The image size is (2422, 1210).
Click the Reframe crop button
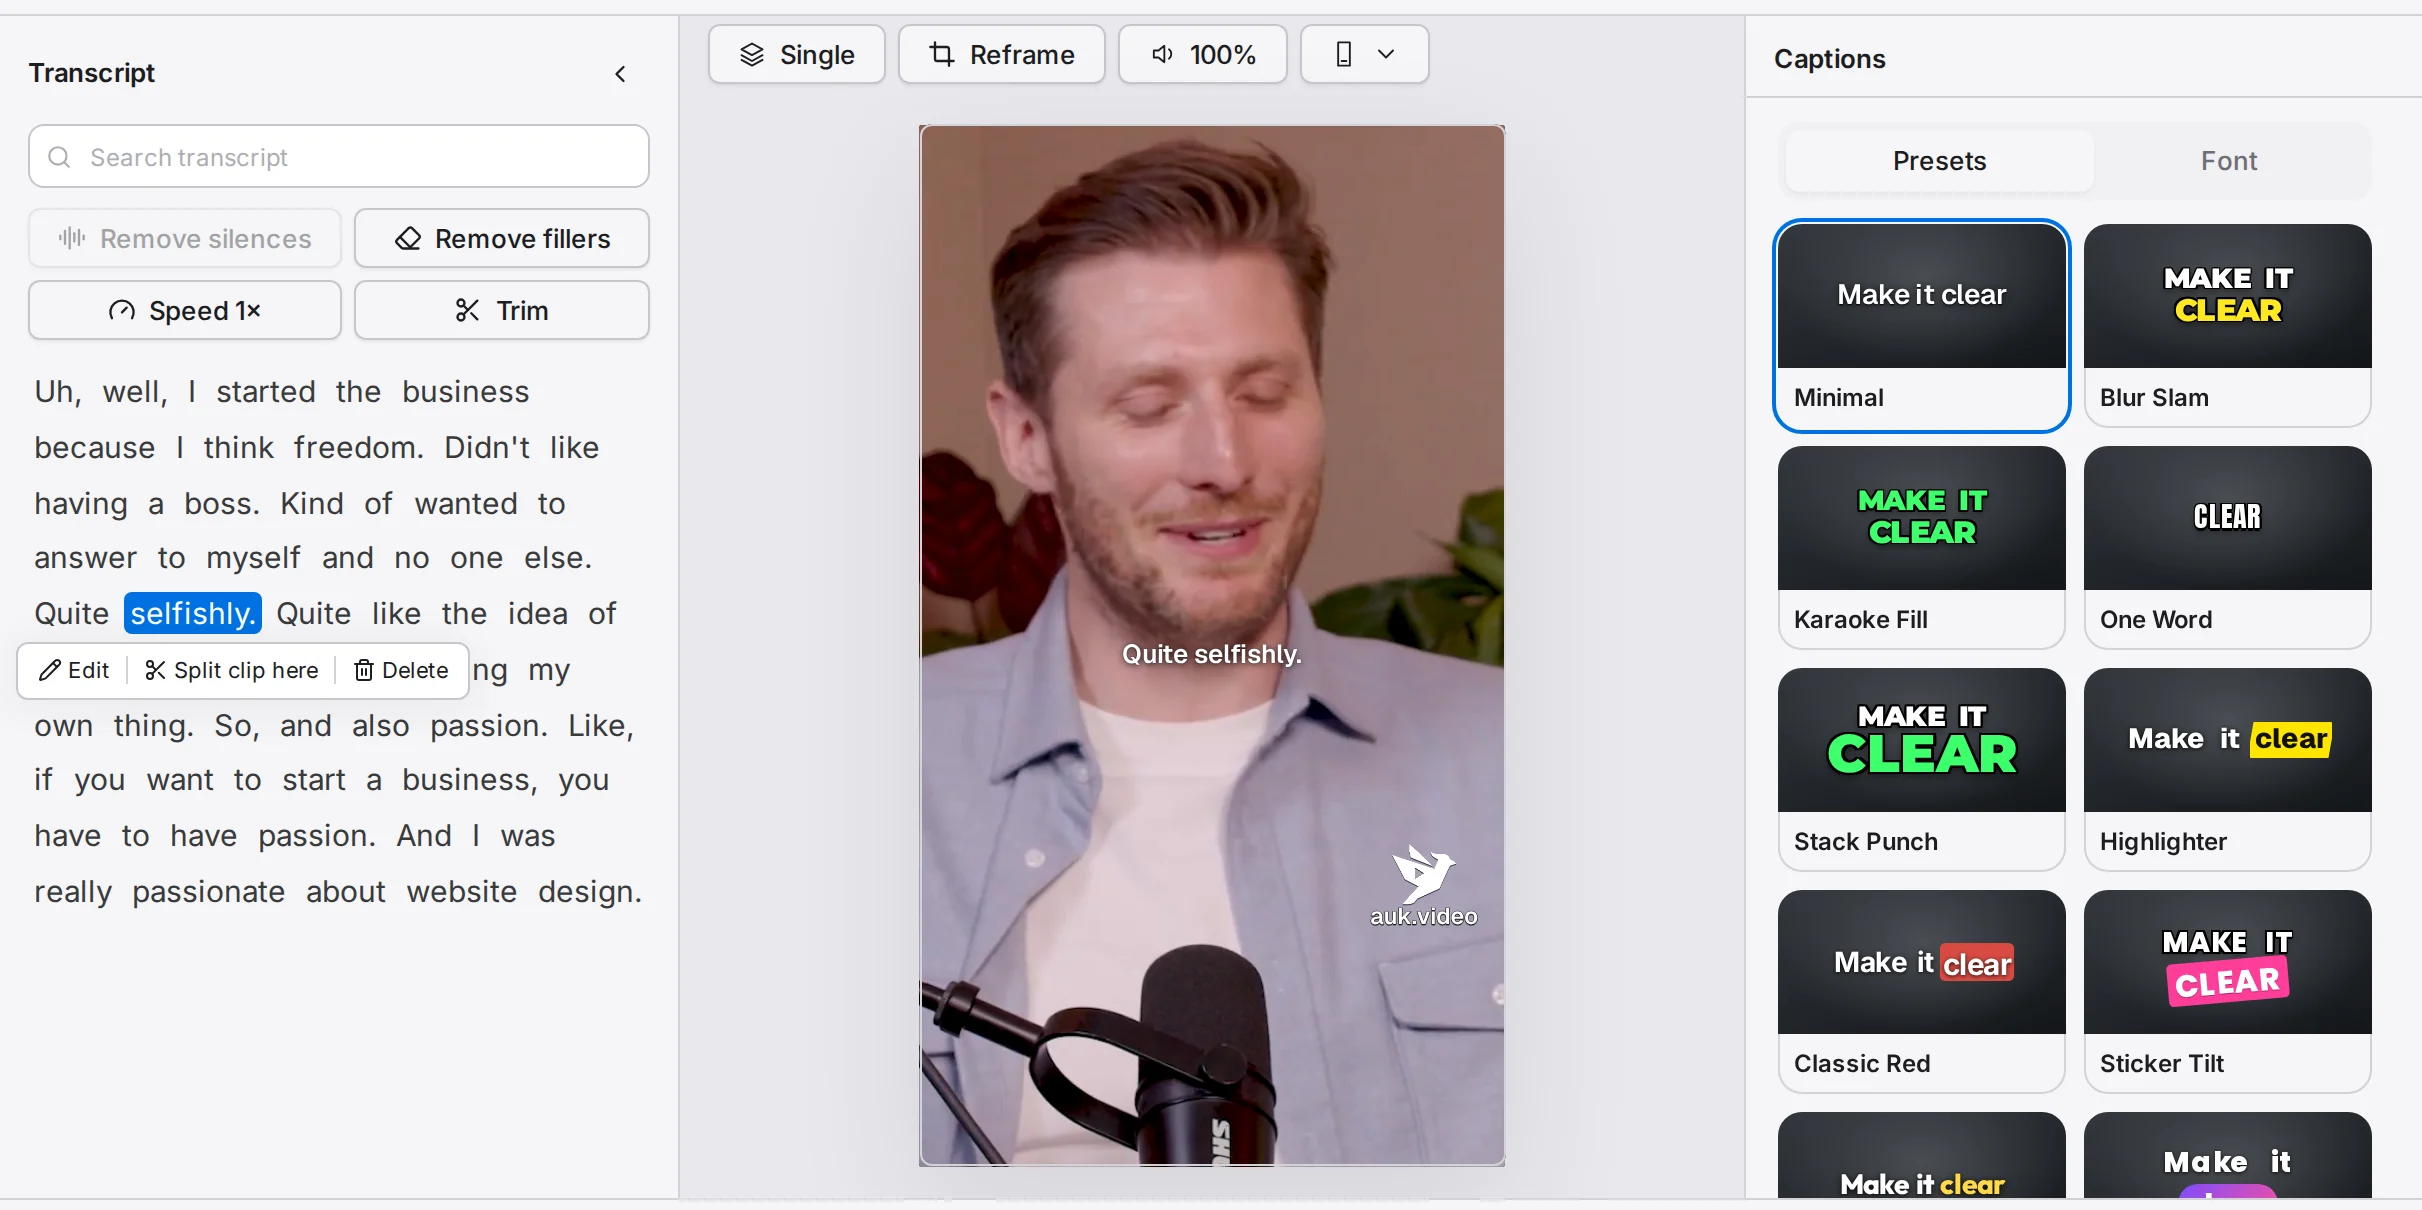click(x=1002, y=55)
